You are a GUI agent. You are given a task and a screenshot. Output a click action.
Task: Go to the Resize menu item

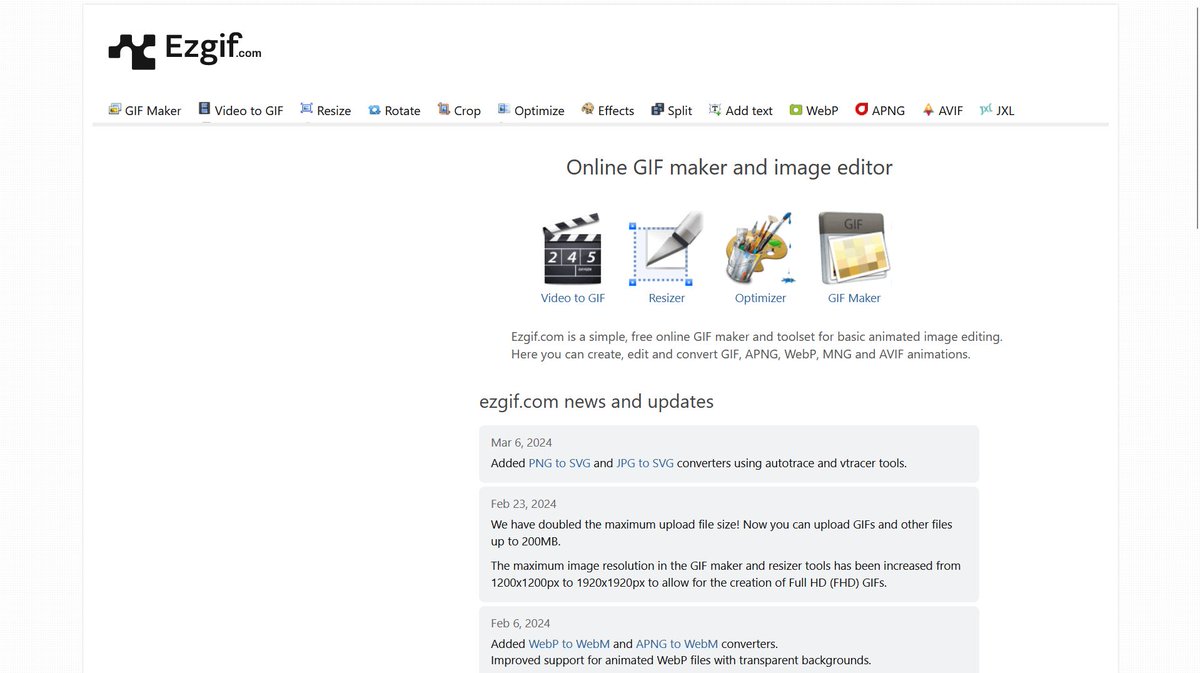326,110
